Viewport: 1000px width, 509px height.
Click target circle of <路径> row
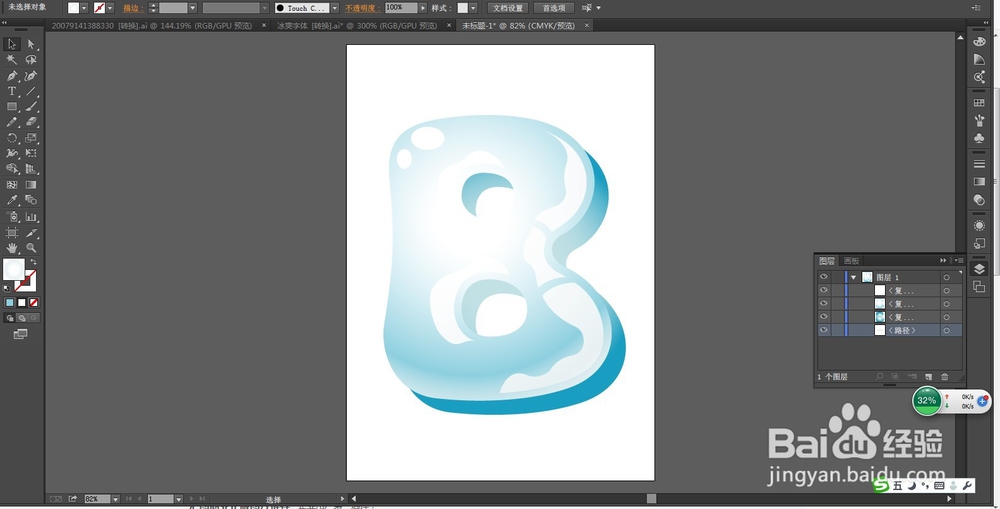[x=946, y=330]
